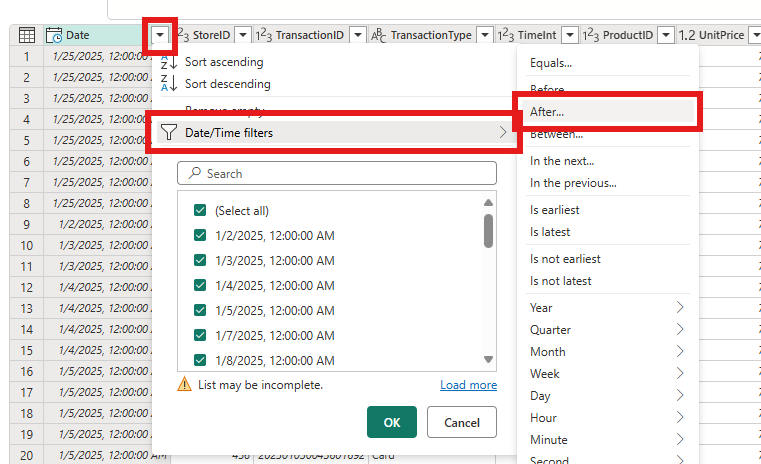
Task: Click the table icon in header corner
Action: click(27, 35)
